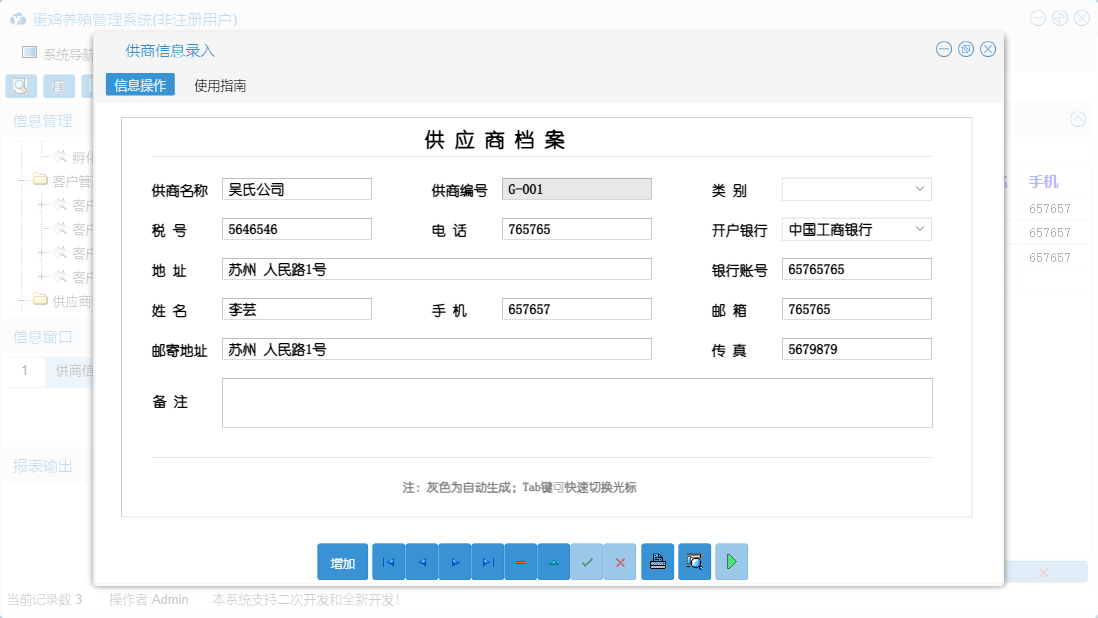Go to the previous supplier record
The width and height of the screenshot is (1098, 618).
421,562
